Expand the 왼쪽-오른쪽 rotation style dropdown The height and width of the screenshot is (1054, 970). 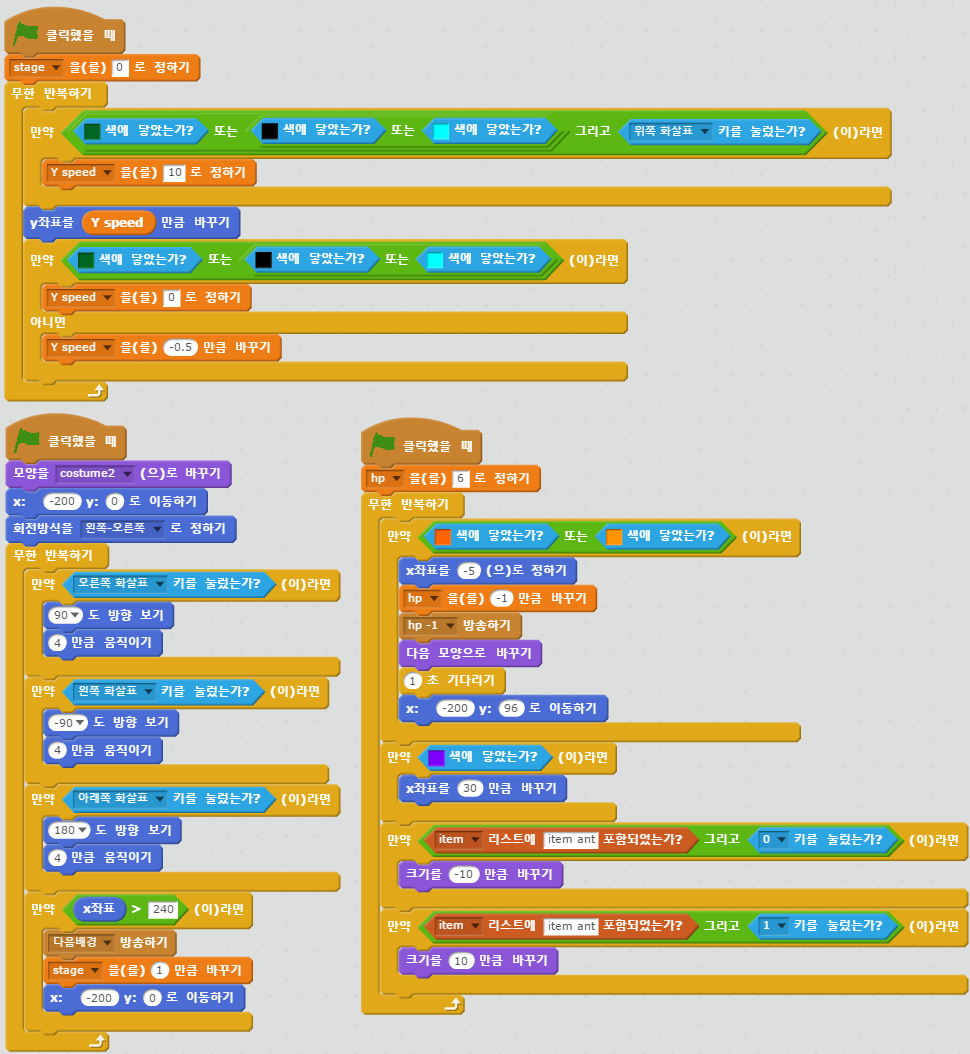[x=156, y=528]
